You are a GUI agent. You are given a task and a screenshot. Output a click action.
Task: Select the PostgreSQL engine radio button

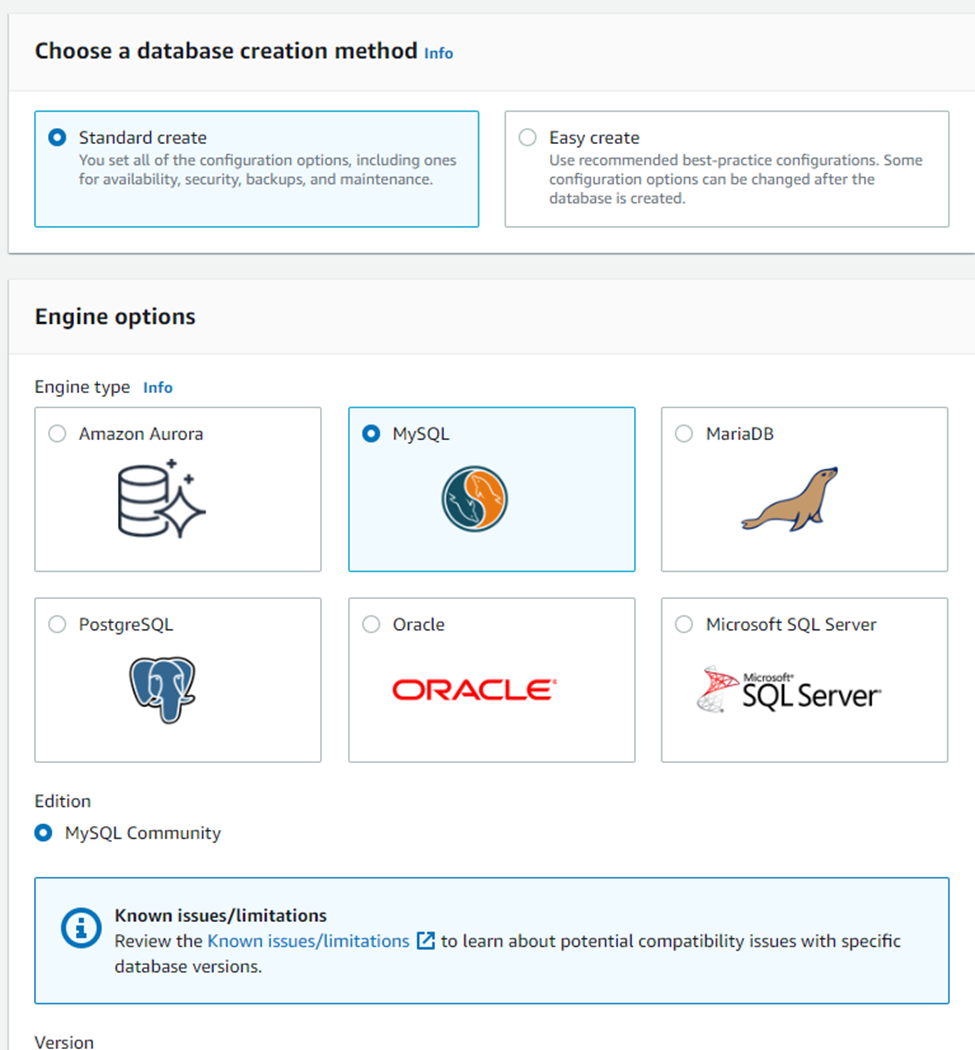click(57, 624)
